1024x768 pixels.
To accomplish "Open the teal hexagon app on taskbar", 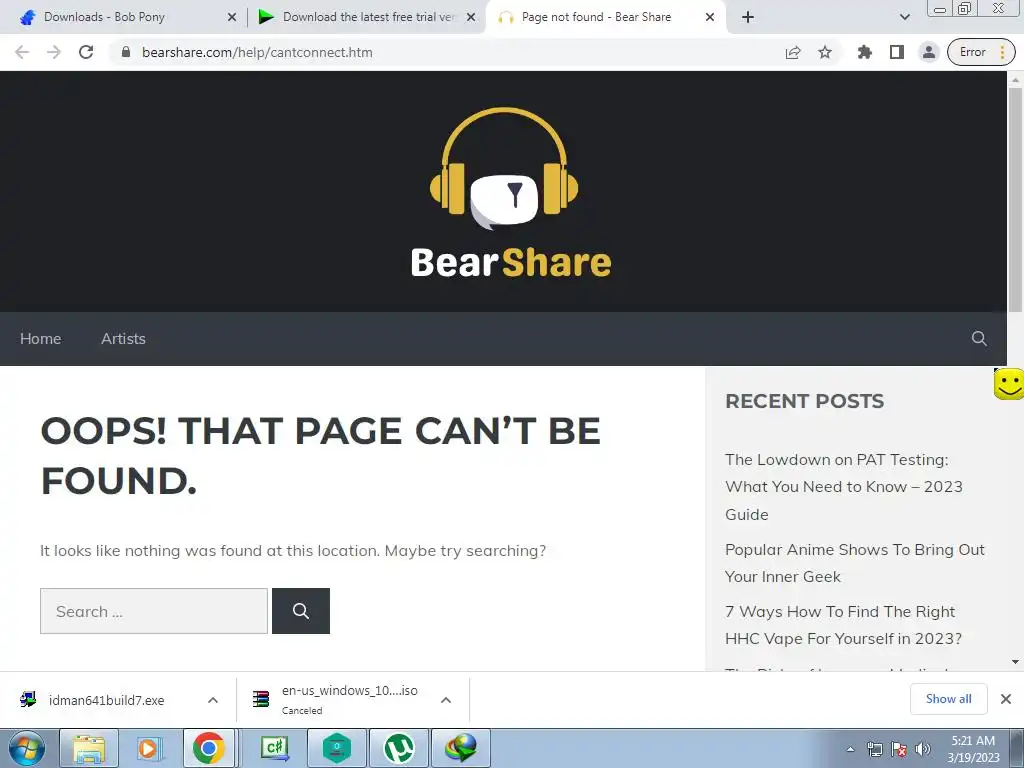I will tap(336, 748).
